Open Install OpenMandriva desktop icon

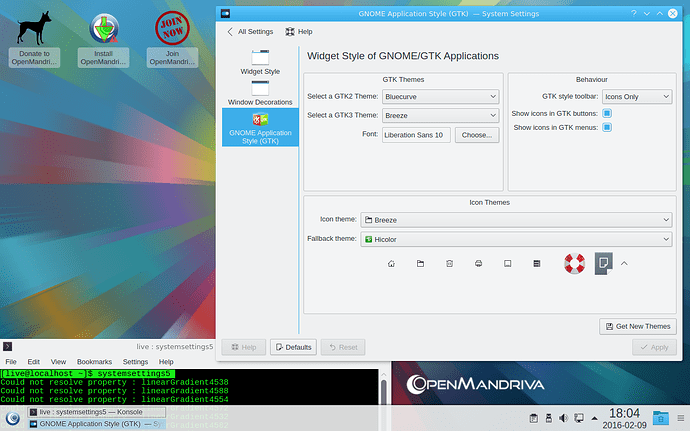103,39
